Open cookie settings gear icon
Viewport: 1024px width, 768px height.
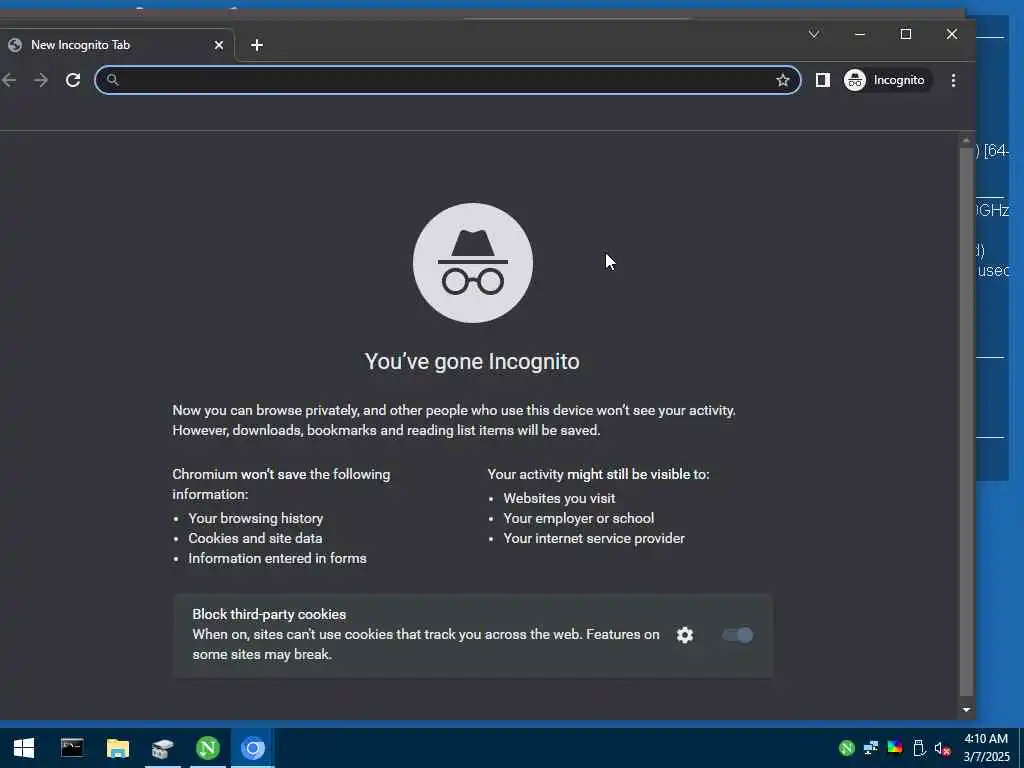[684, 635]
